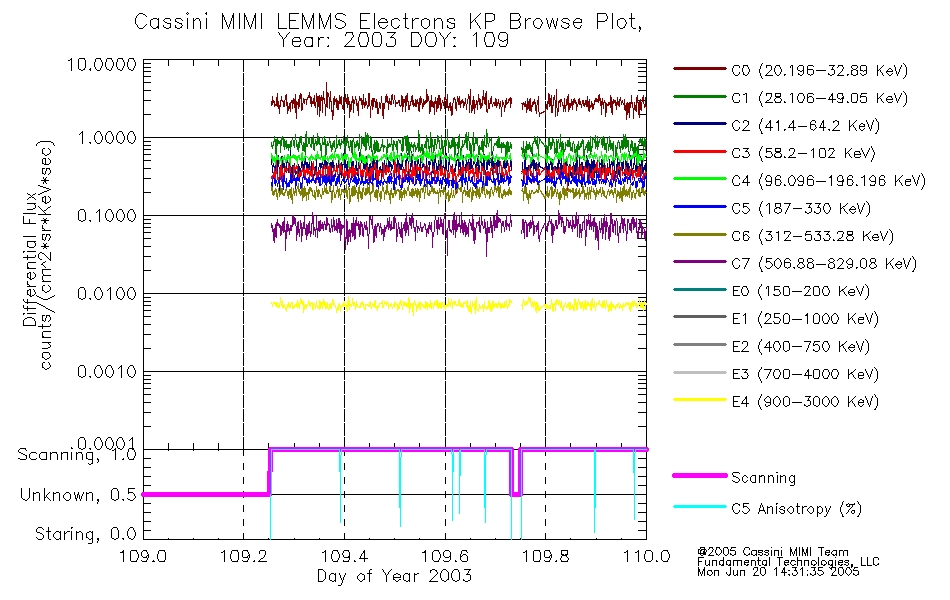The height and width of the screenshot is (600, 950).
Task: Click the medium gray E2 legend line swatch
Action: [699, 345]
